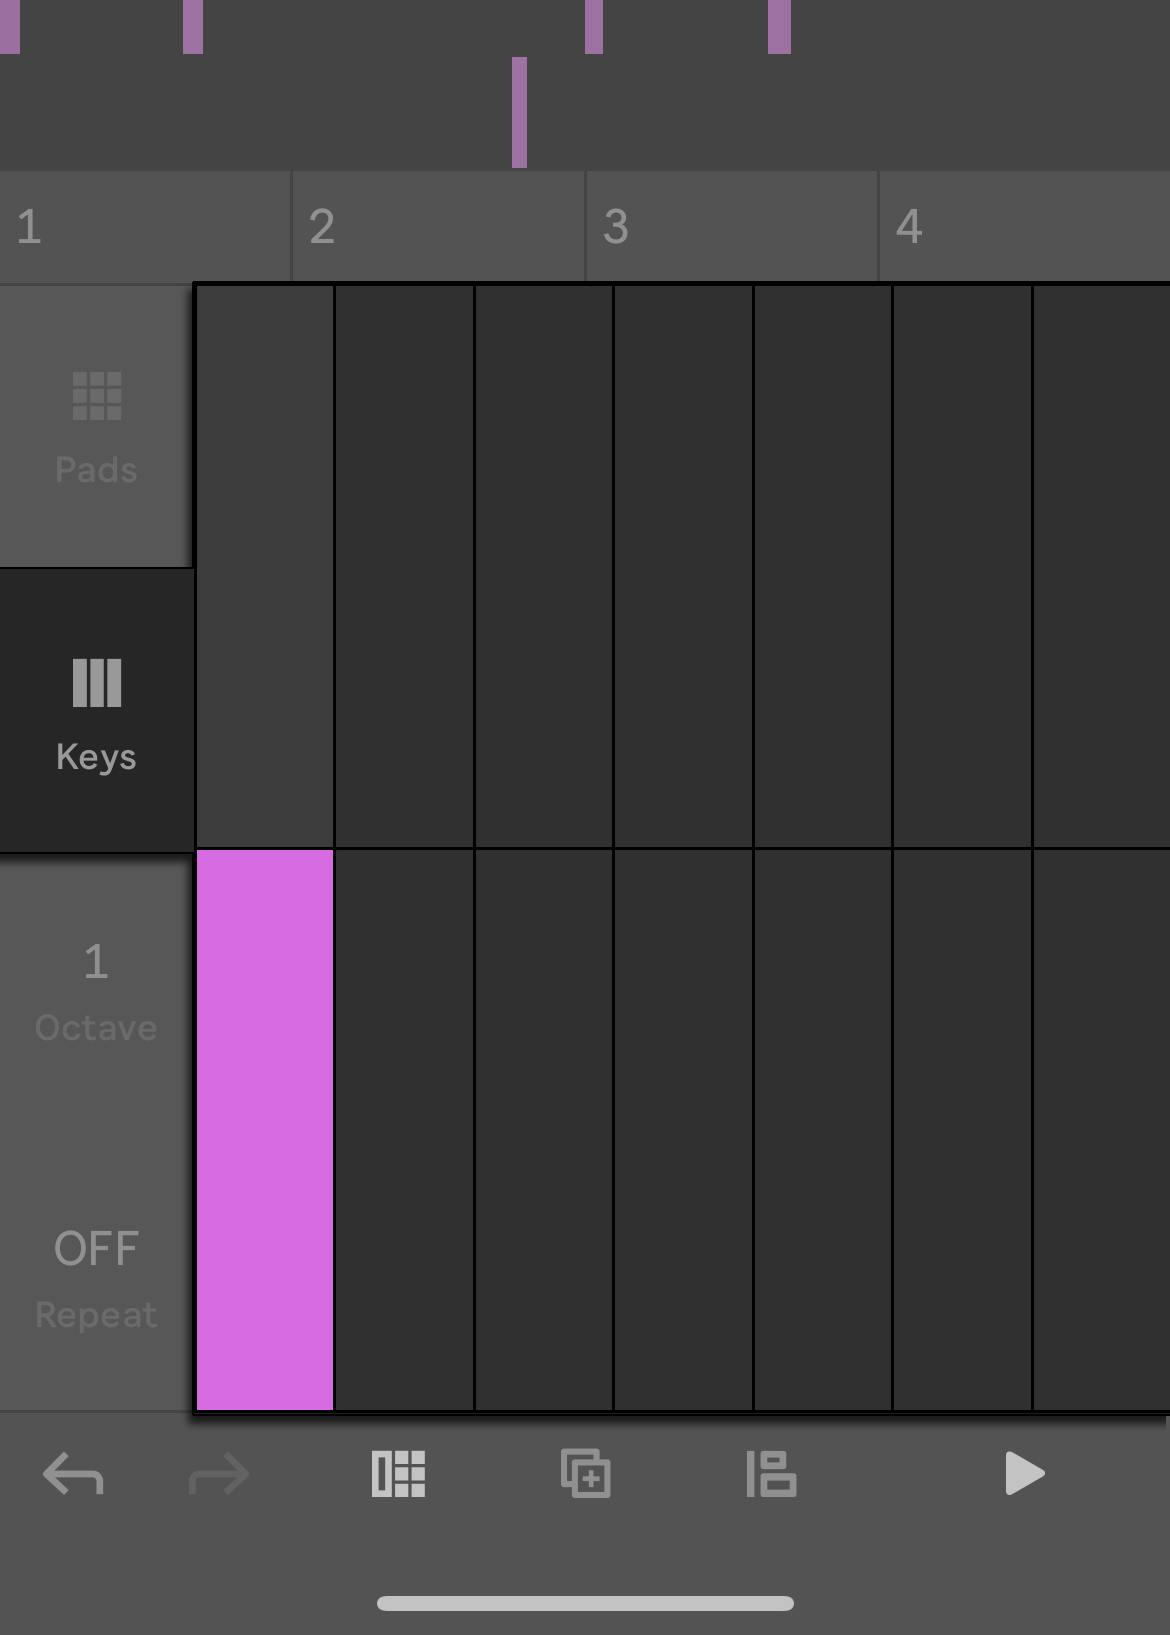The height and width of the screenshot is (1635, 1170).
Task: Select bar 2 in the timeline ruler
Action: [438, 227]
